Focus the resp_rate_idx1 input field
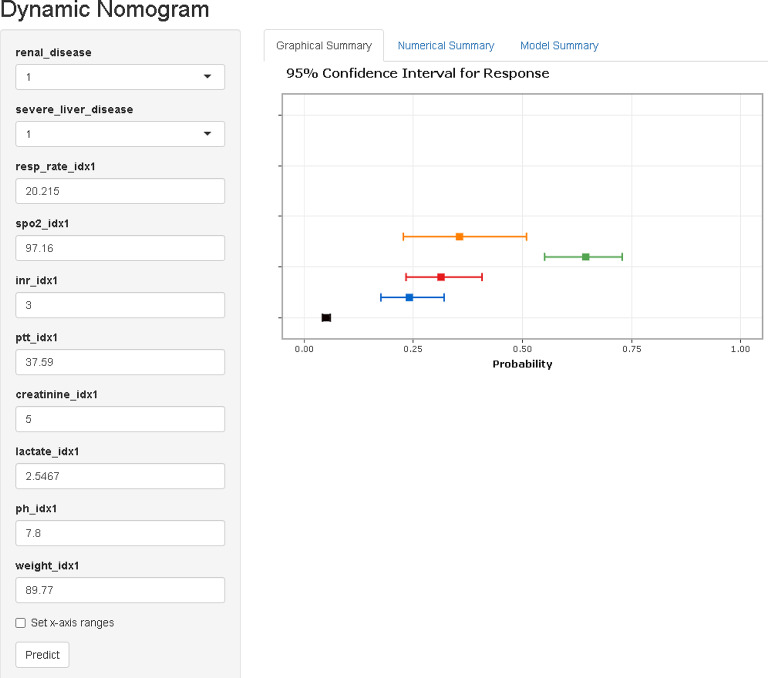The width and height of the screenshot is (768, 678). tap(120, 191)
